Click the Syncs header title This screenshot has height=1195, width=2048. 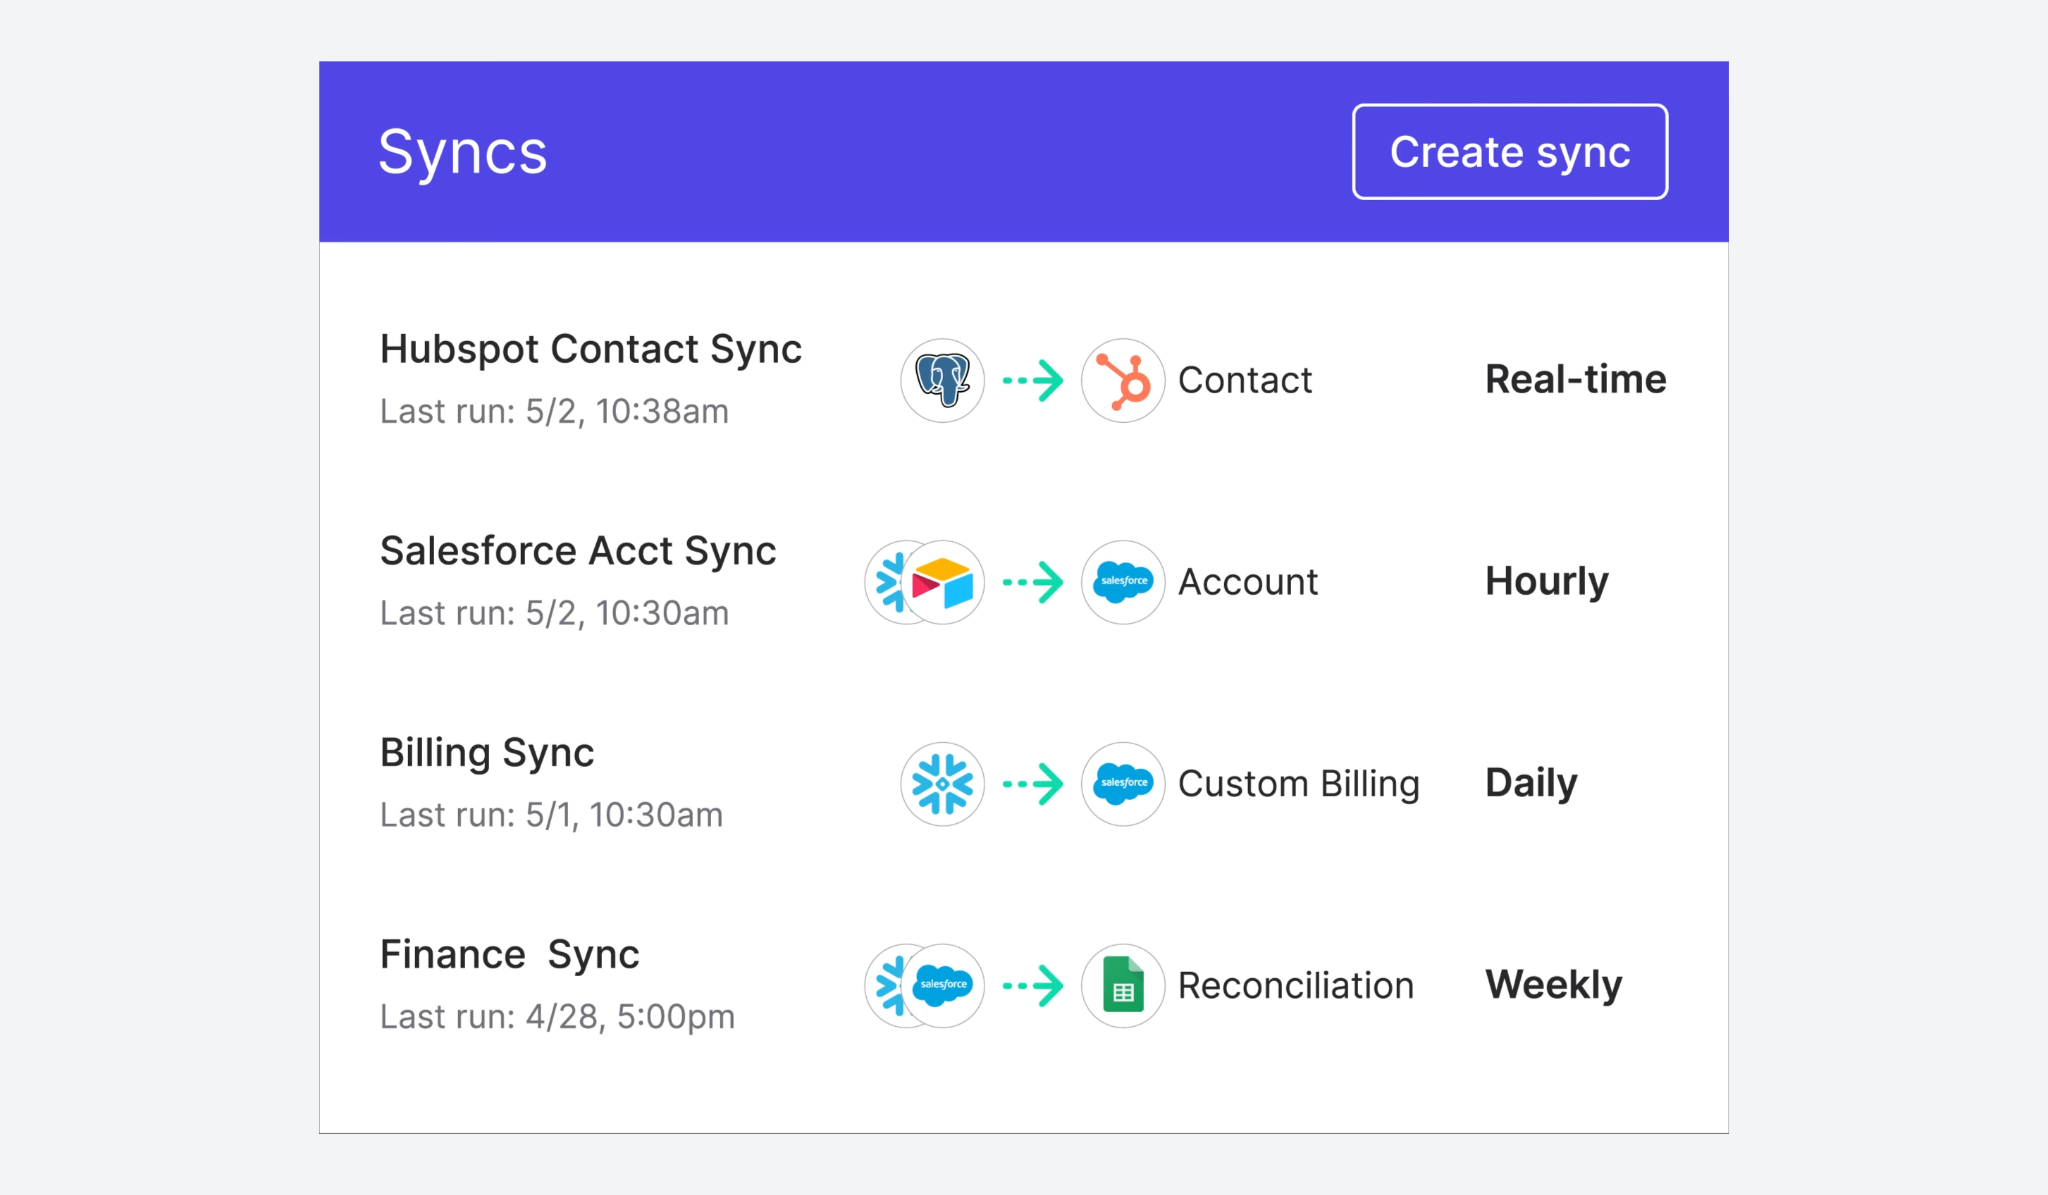(463, 153)
